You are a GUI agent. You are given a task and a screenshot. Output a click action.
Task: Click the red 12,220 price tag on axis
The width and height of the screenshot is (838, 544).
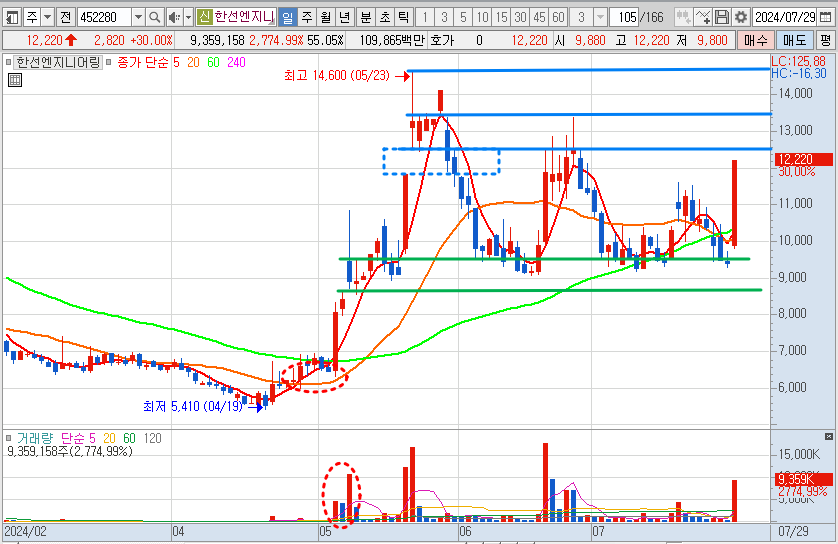[x=804, y=159]
